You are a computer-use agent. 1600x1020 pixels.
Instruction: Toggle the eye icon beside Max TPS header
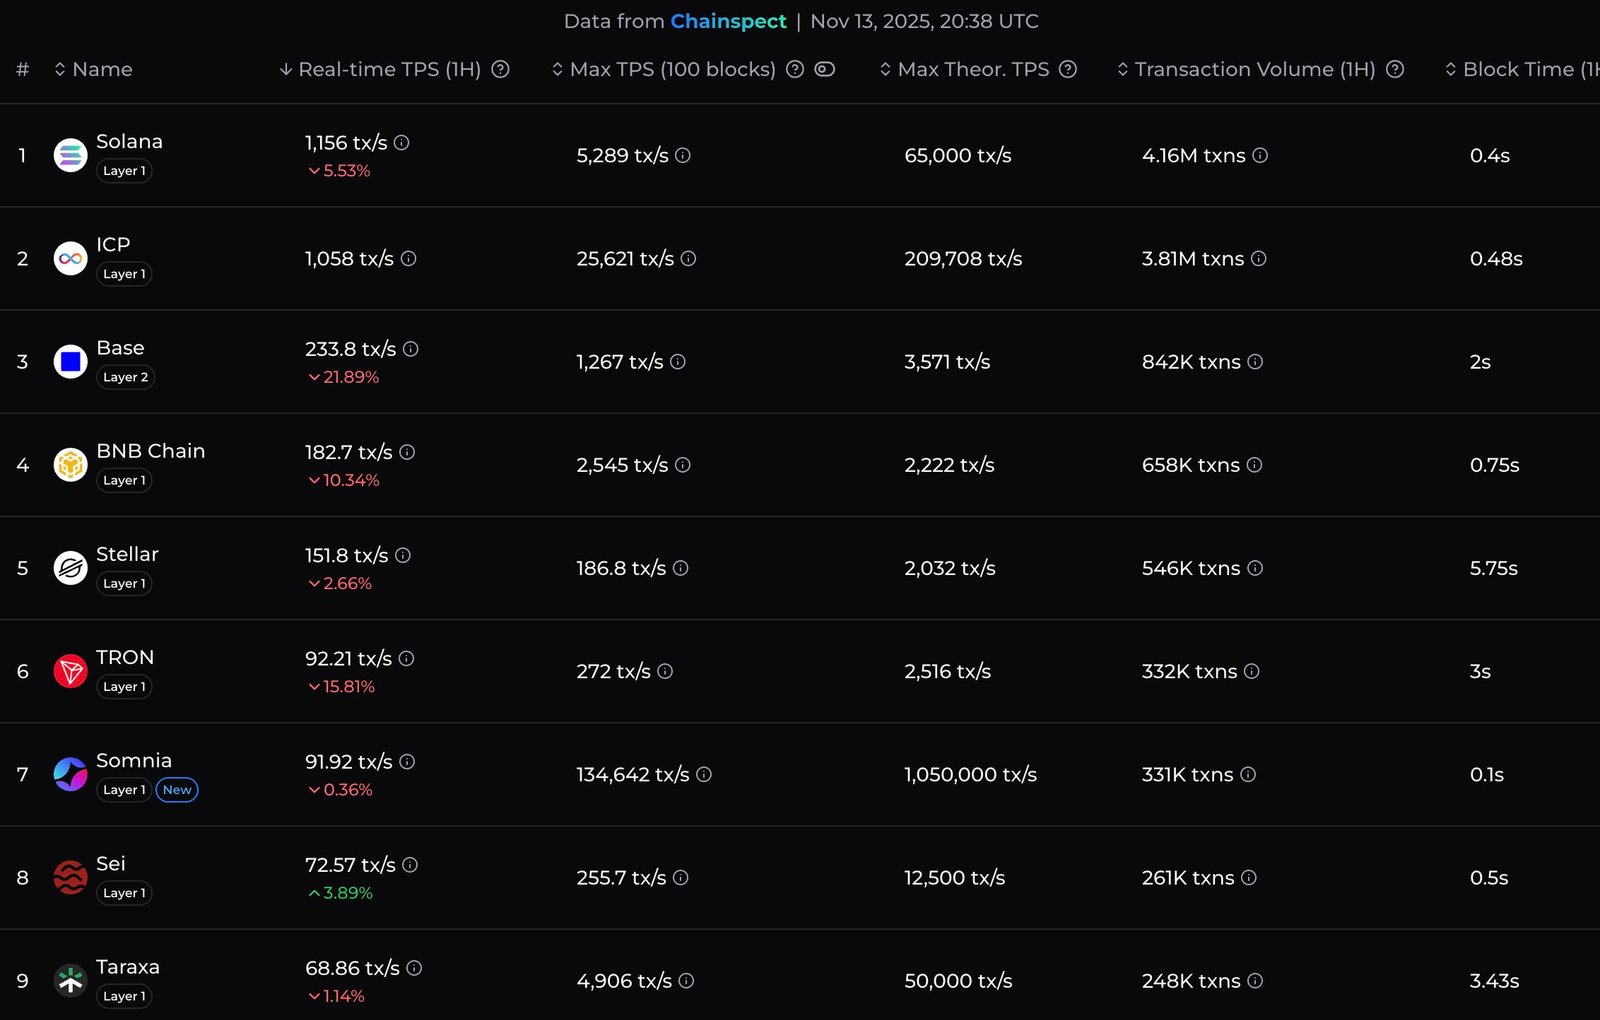pos(825,69)
